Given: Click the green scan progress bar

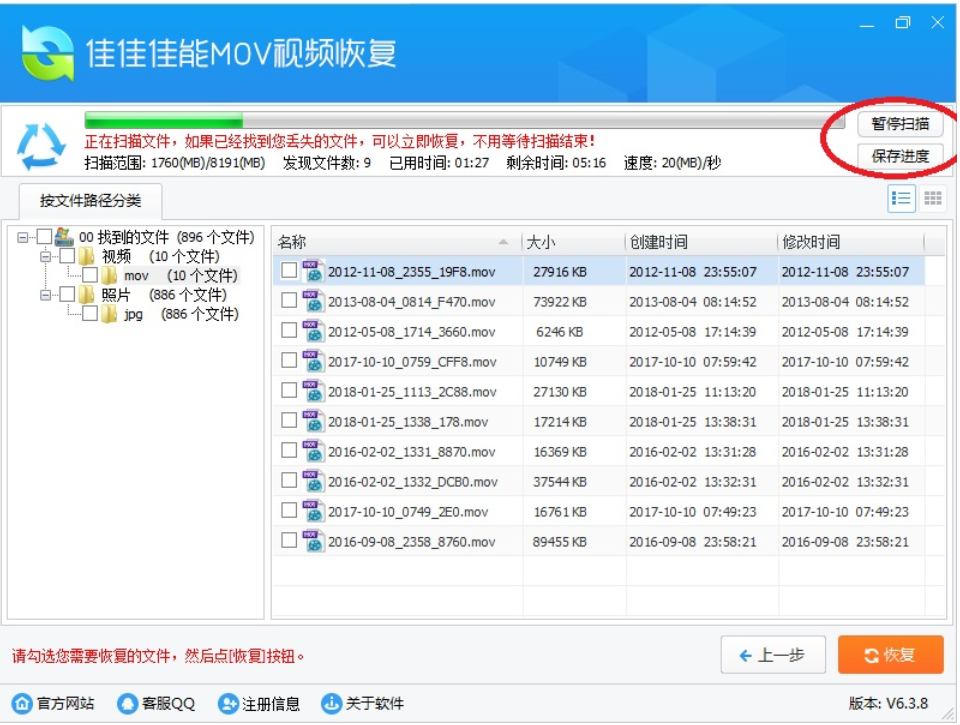Looking at the screenshot, I should 164,119.
